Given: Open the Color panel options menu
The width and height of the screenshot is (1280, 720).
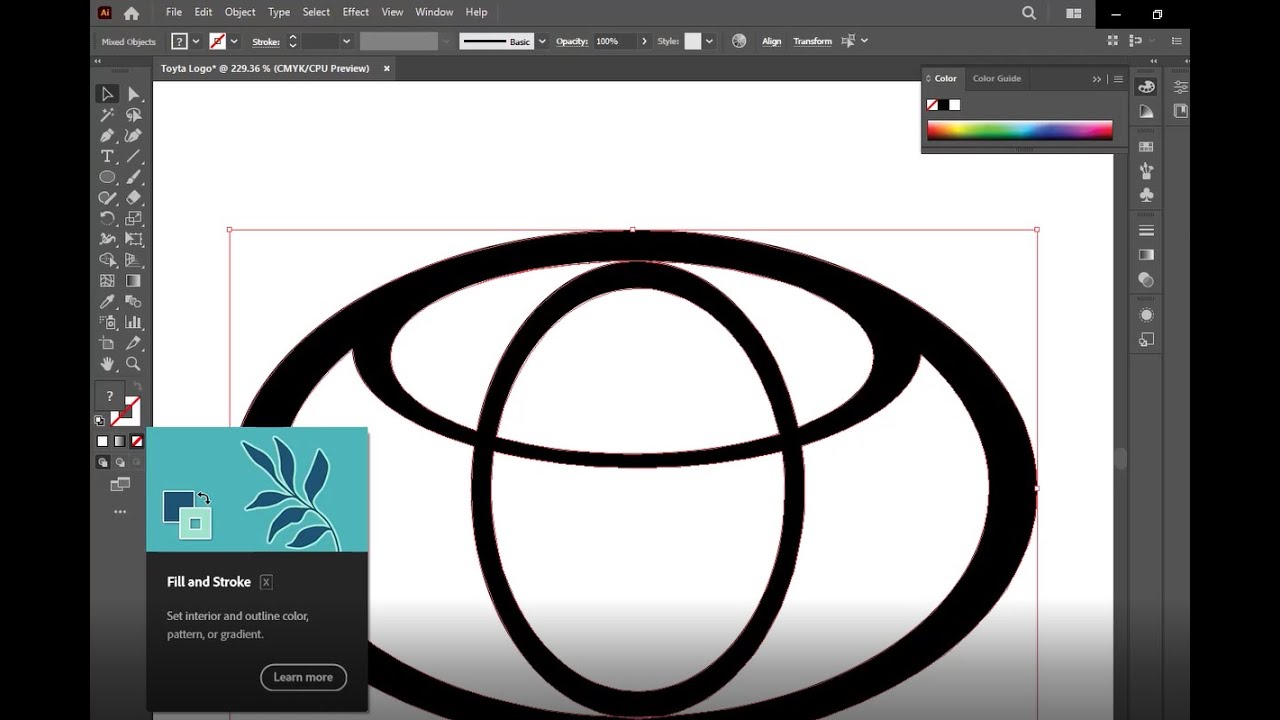Looking at the screenshot, I should [x=1118, y=79].
